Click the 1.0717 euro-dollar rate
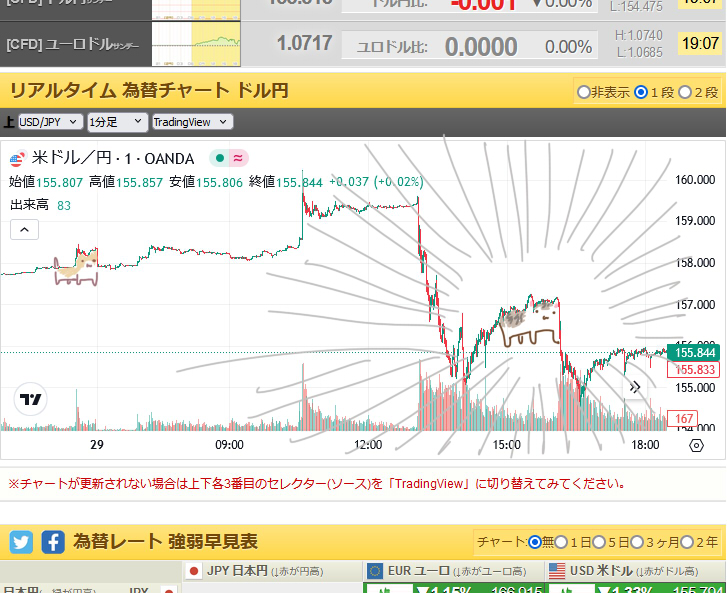727x593 pixels. point(305,44)
